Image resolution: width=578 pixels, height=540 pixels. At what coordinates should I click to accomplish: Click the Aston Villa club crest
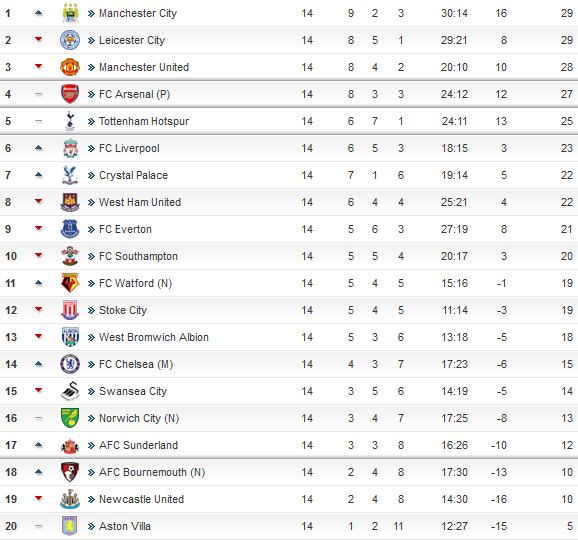click(70, 526)
